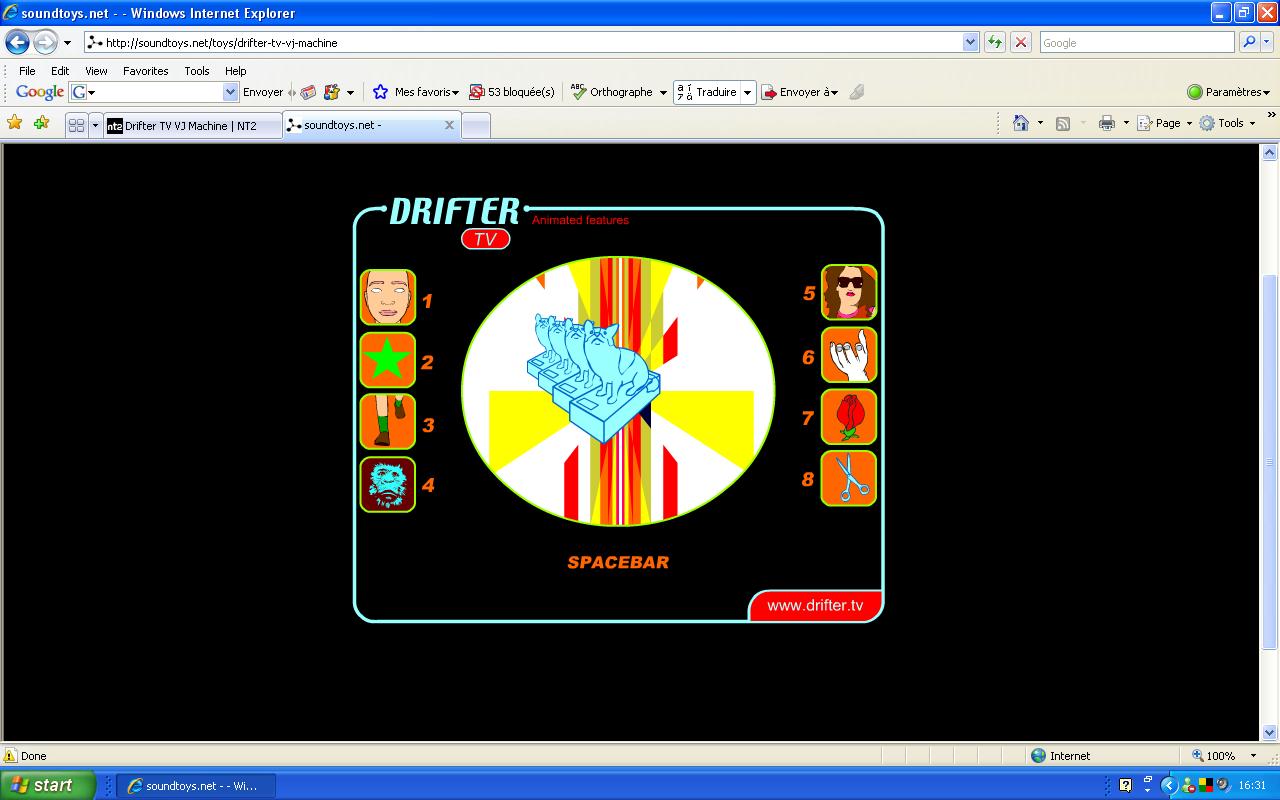Click the Google search box at top right

(x=1137, y=42)
